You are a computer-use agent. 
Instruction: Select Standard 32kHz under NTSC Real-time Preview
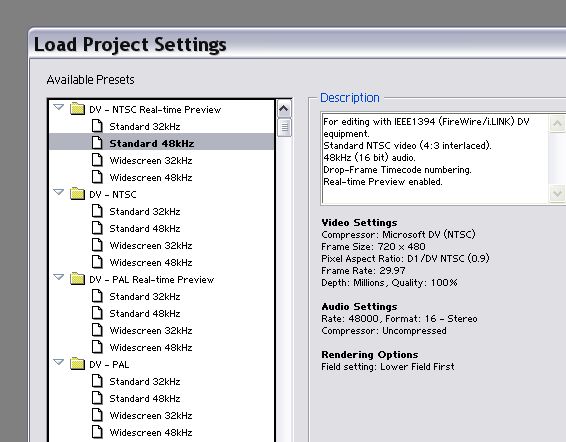point(145,127)
